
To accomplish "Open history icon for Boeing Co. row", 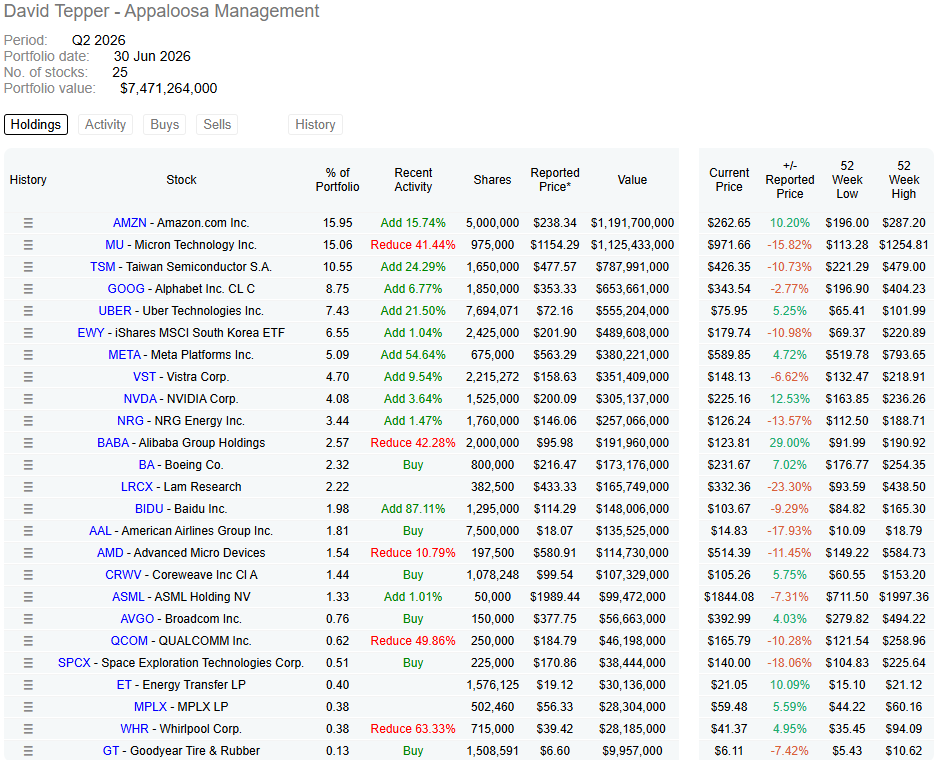I will click(28, 465).
